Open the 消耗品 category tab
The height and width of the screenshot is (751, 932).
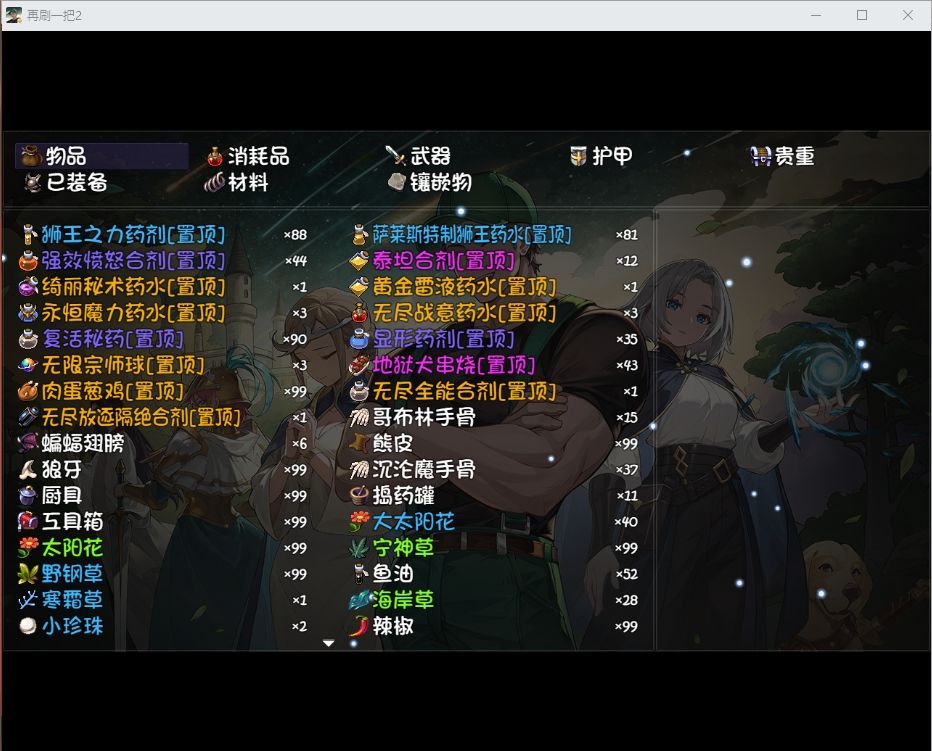(x=248, y=156)
